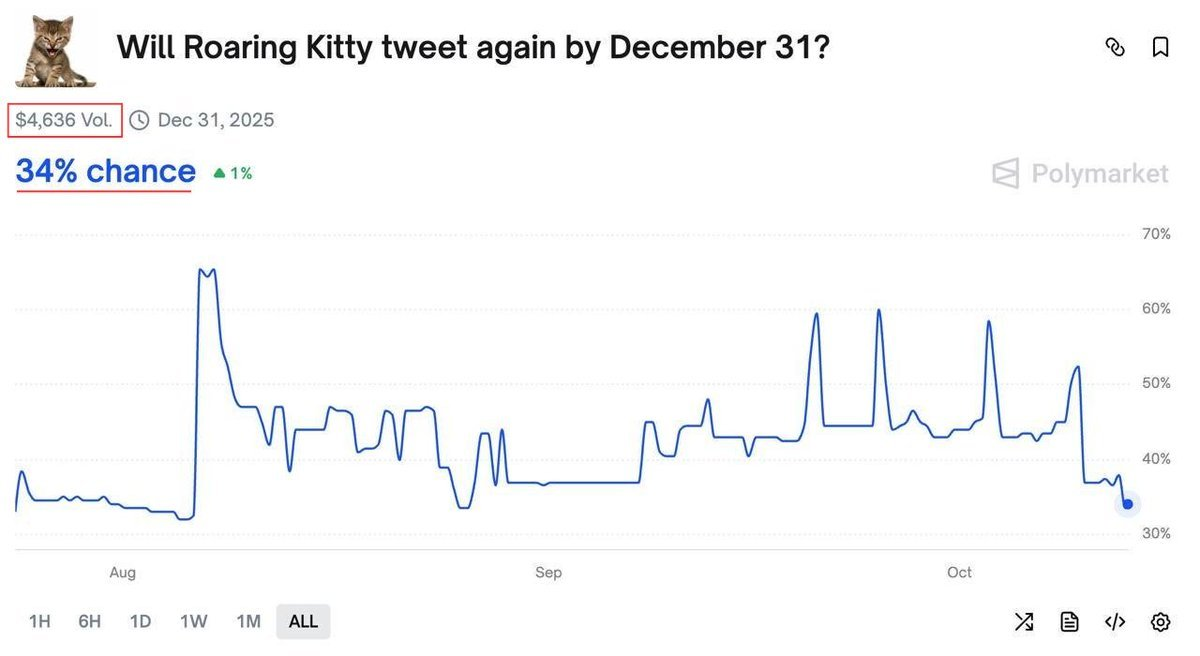Open the document details icon
The image size is (1200, 656).
pos(1070,622)
